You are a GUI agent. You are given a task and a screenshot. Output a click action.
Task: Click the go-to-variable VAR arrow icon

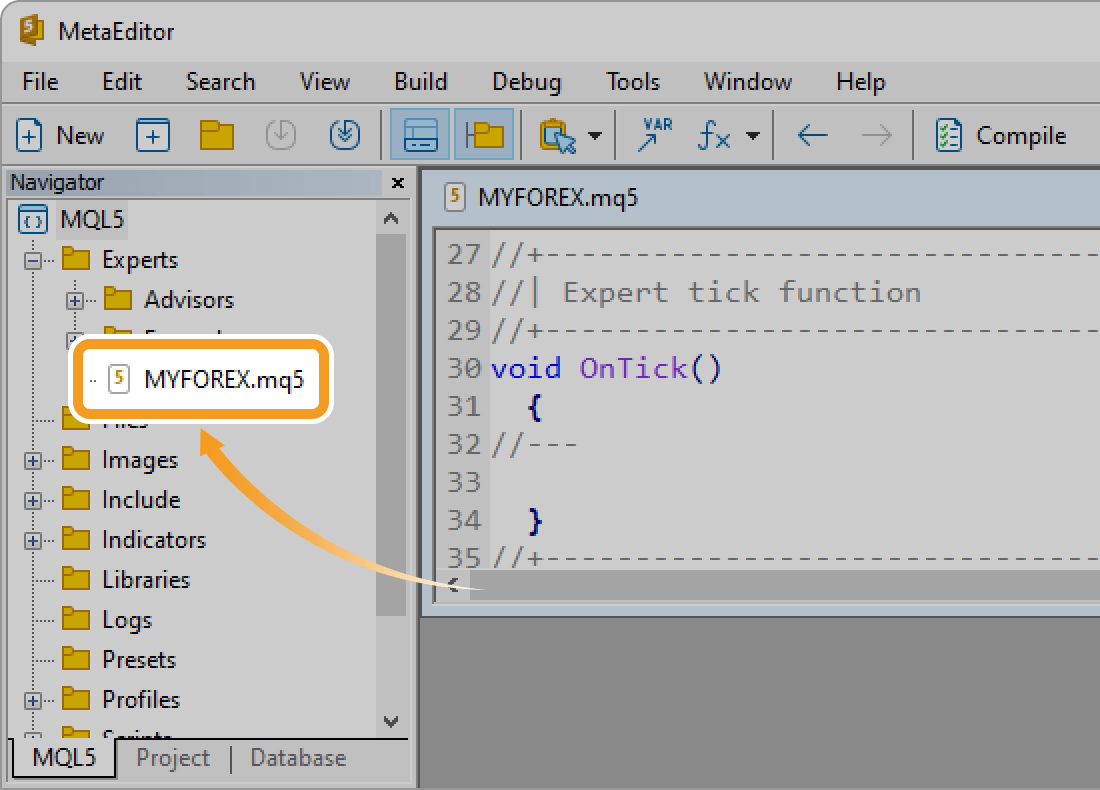click(x=655, y=135)
